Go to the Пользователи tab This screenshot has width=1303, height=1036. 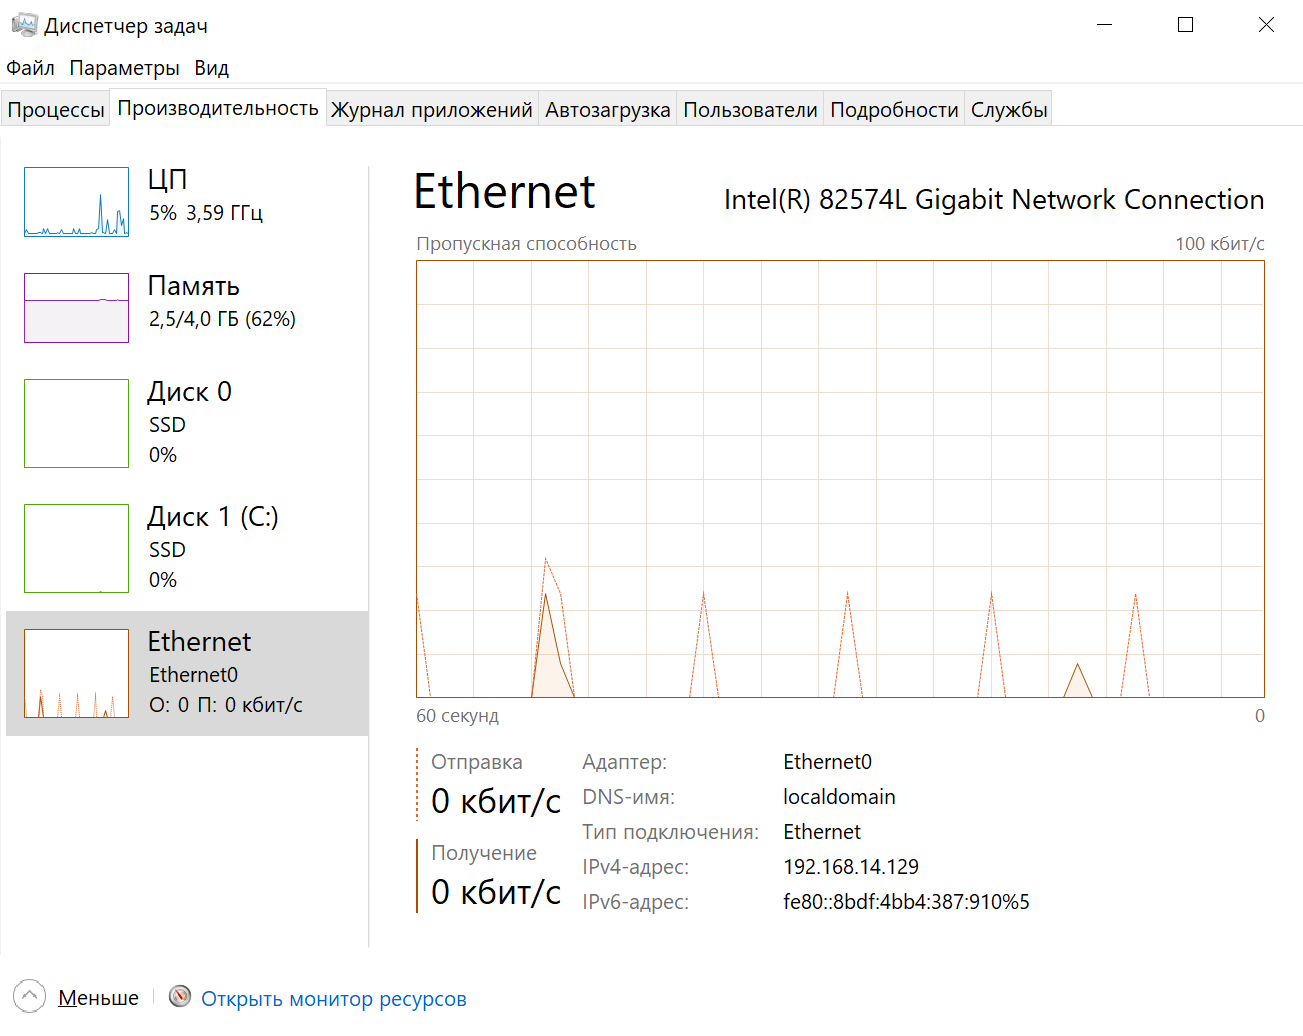pos(750,110)
